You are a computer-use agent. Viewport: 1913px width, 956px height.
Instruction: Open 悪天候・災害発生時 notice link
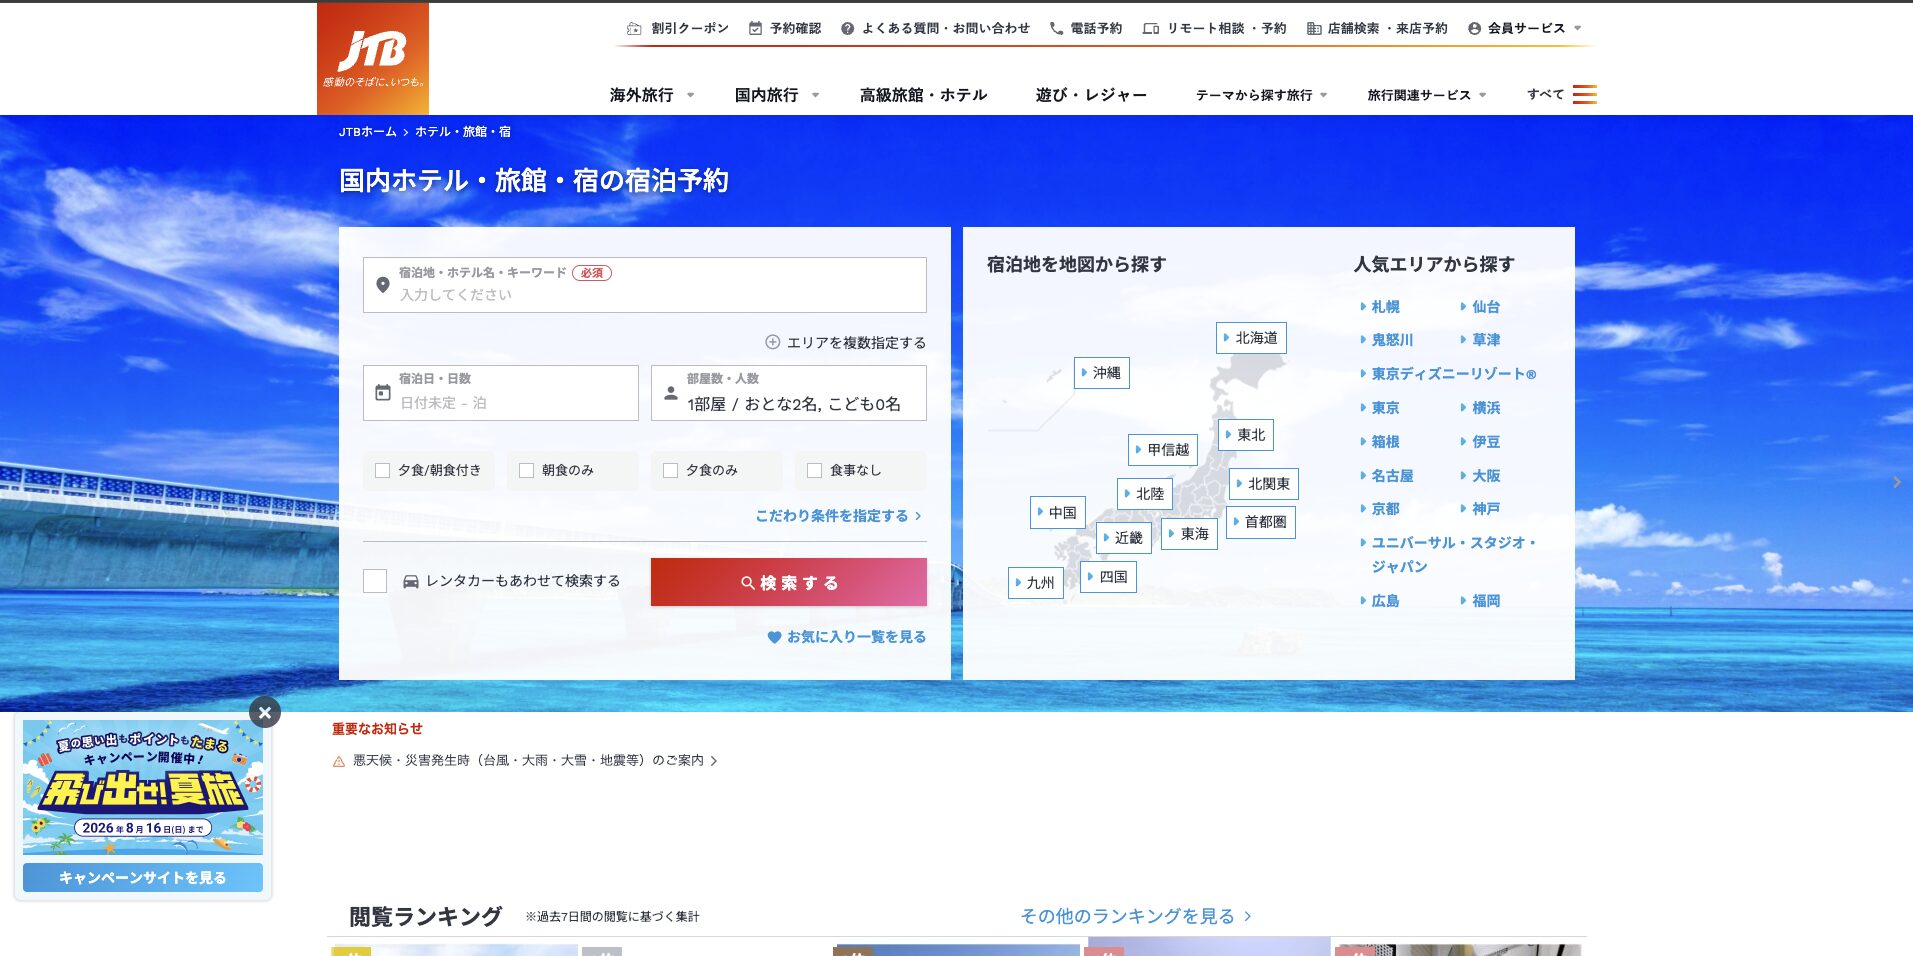pyautogui.click(x=527, y=761)
